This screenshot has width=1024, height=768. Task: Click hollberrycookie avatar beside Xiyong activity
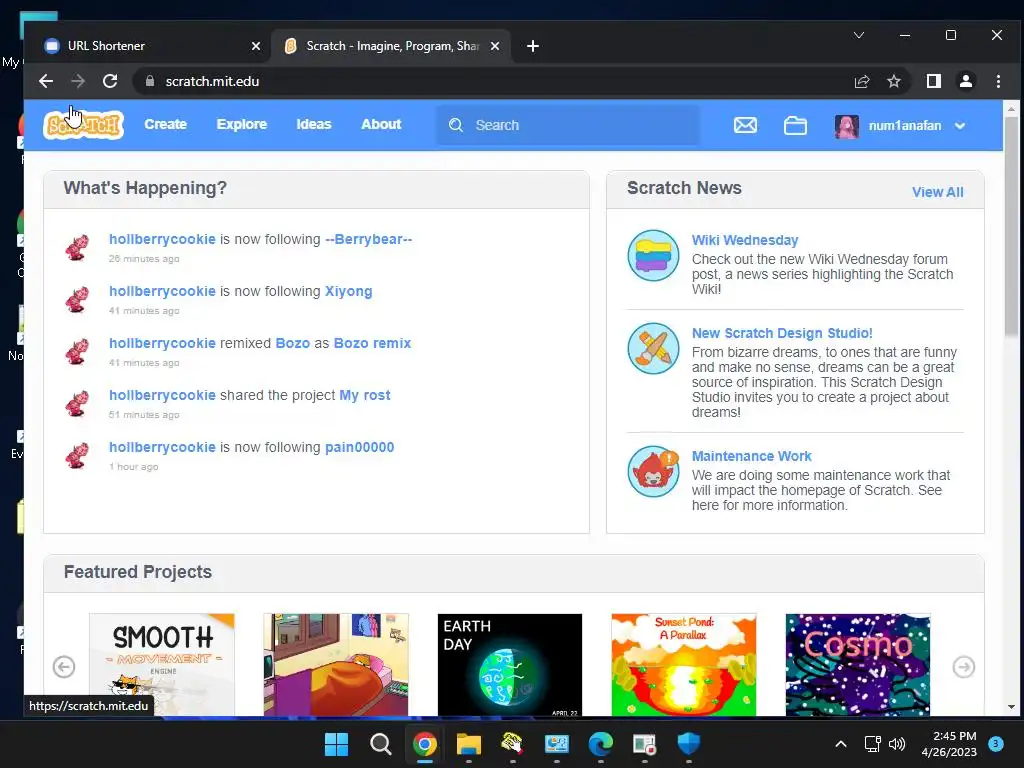click(x=77, y=300)
